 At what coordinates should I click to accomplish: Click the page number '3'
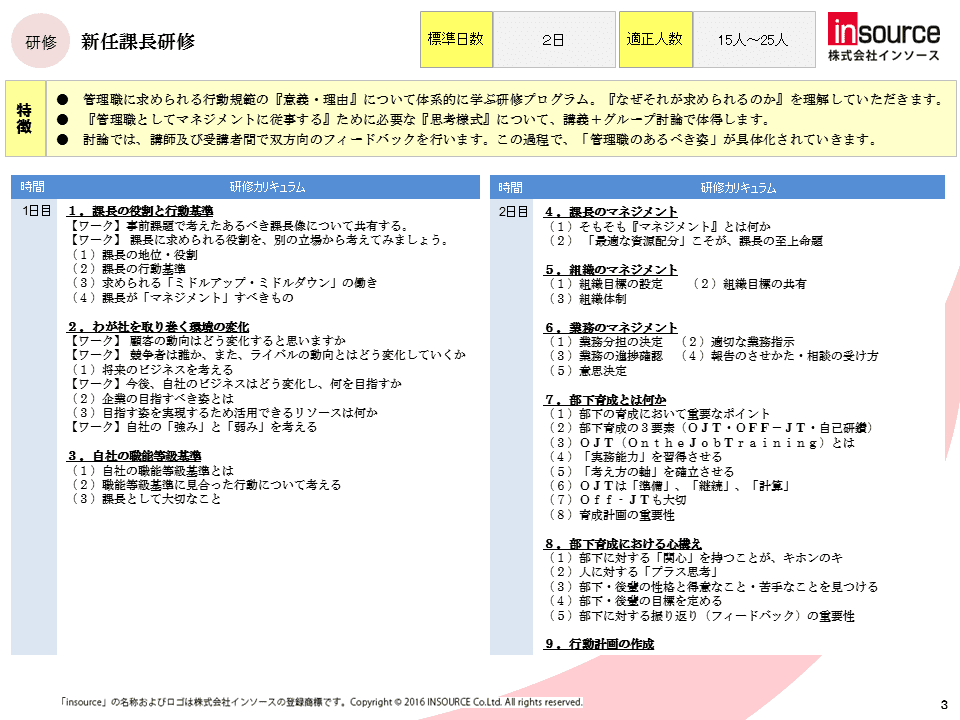click(943, 704)
